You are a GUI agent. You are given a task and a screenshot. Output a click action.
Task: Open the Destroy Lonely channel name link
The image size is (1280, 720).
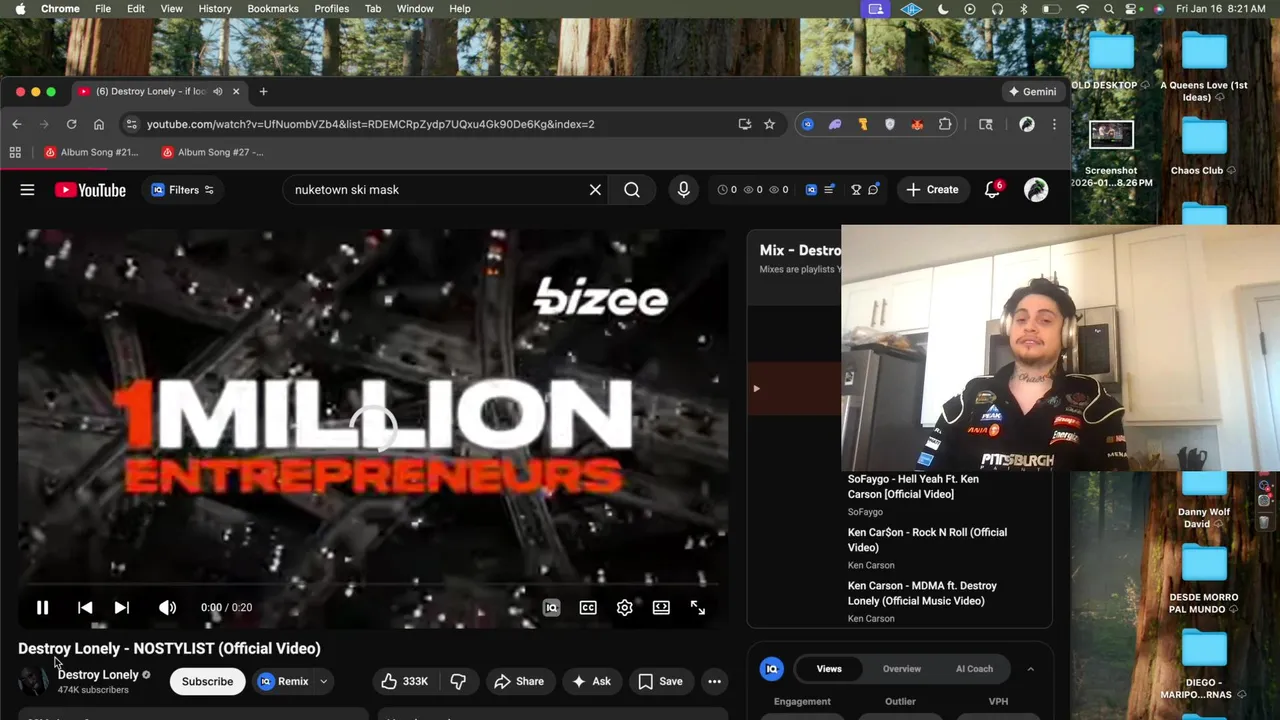98,674
